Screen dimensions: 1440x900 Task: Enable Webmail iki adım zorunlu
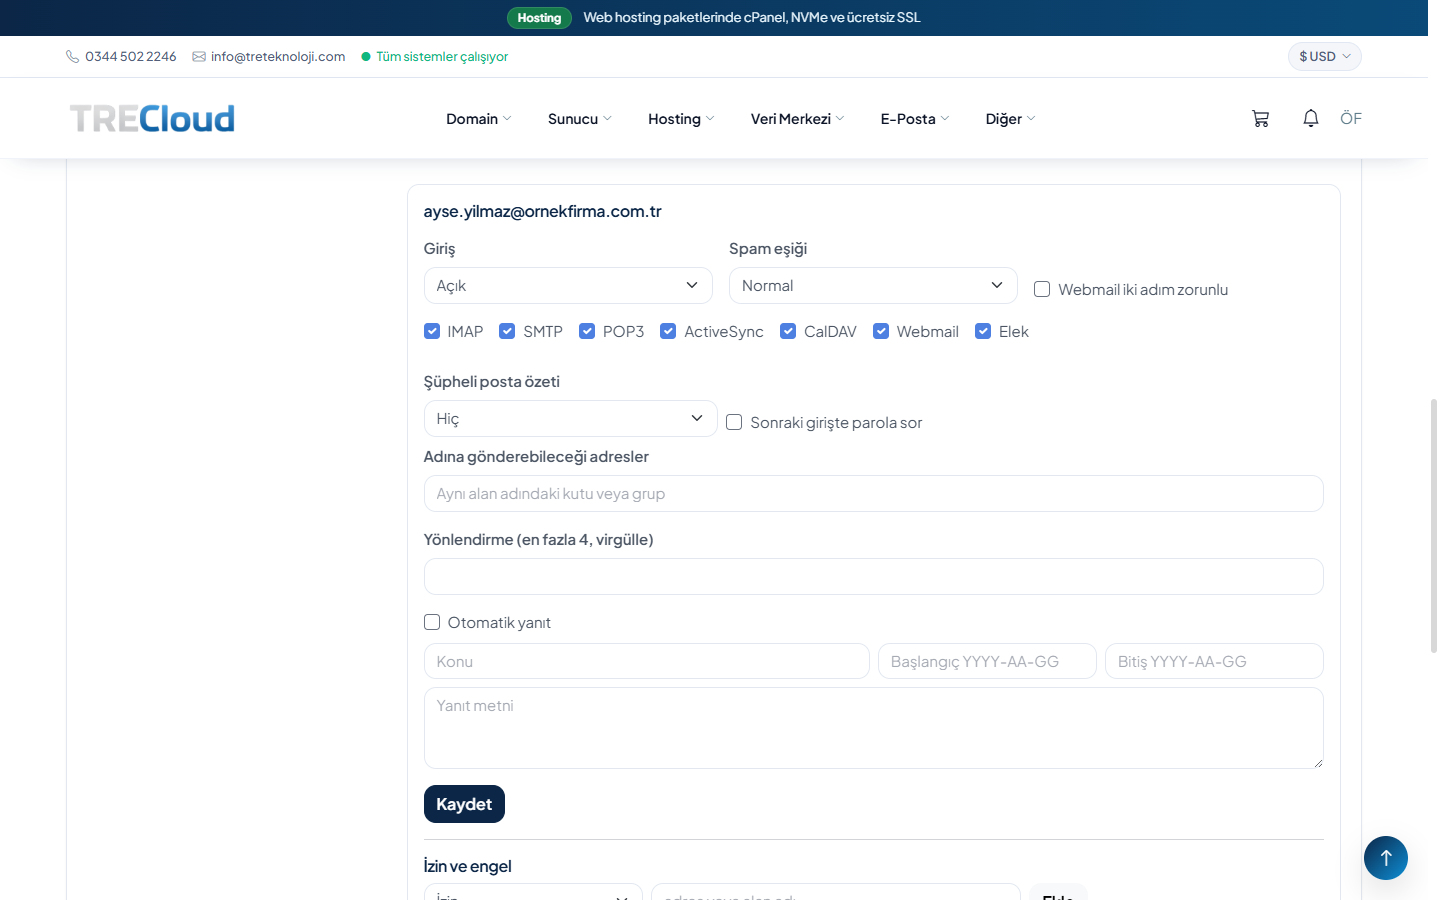[1042, 289]
